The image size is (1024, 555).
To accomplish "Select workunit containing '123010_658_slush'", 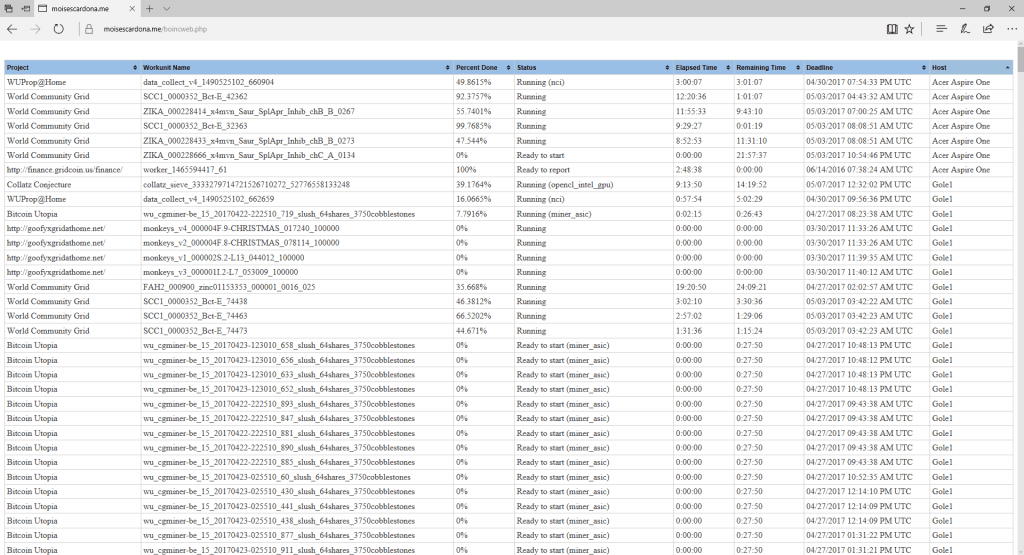I will pos(279,345).
